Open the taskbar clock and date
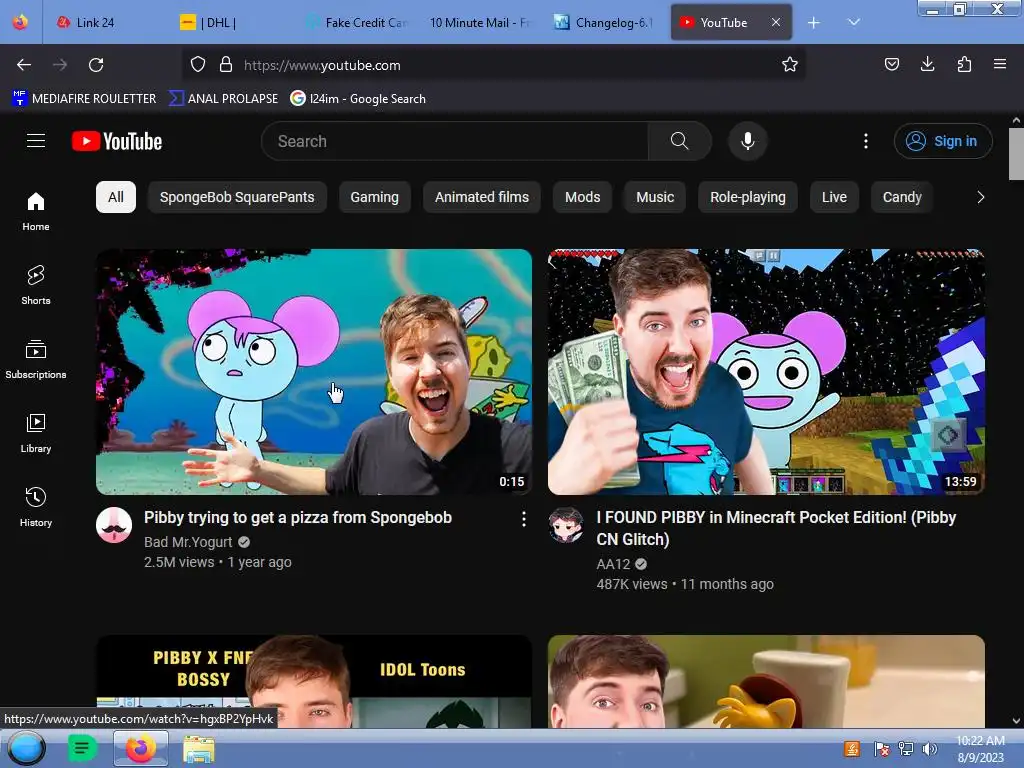The width and height of the screenshot is (1024, 768). [980, 749]
